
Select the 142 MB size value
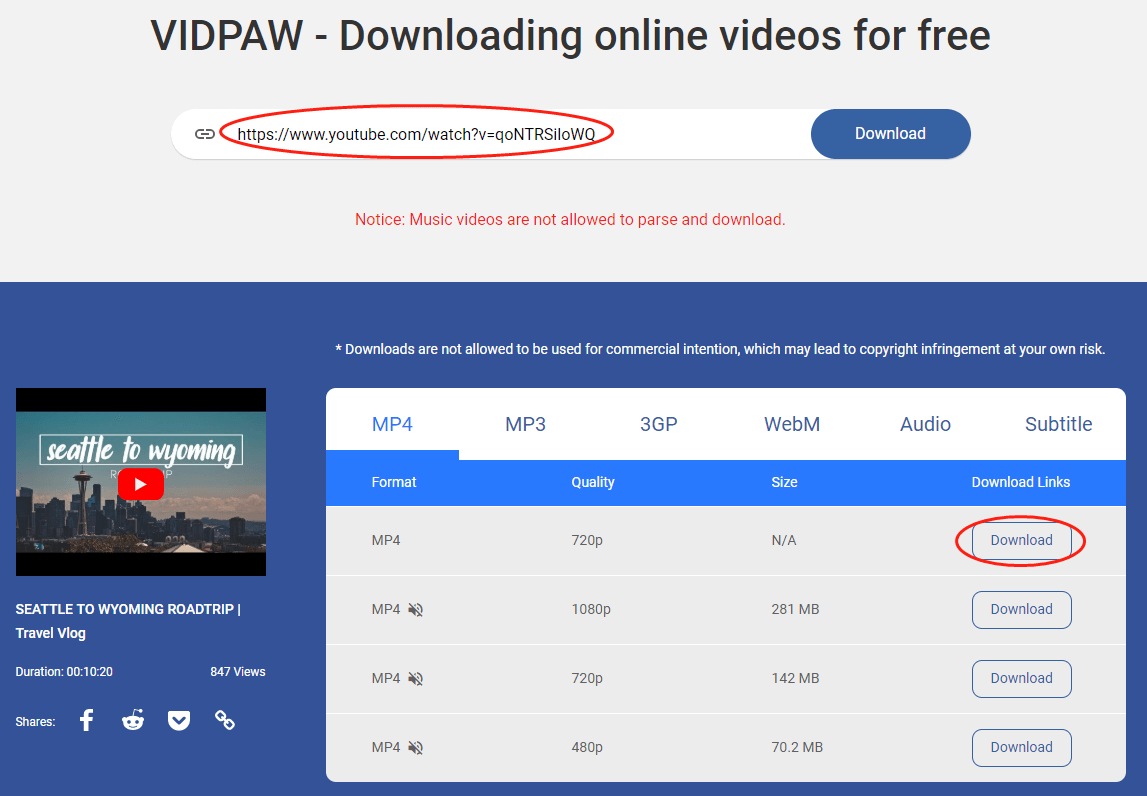point(795,678)
